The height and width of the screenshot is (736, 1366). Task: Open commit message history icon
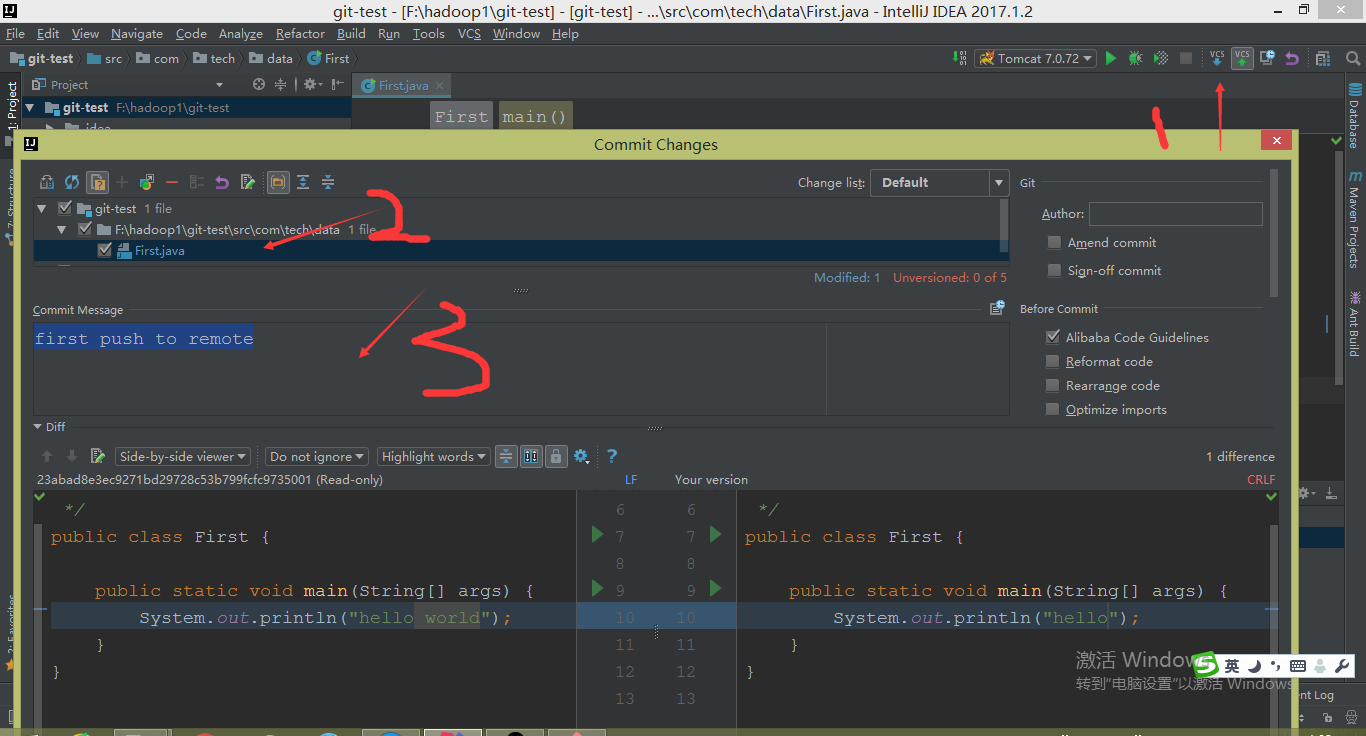click(997, 309)
